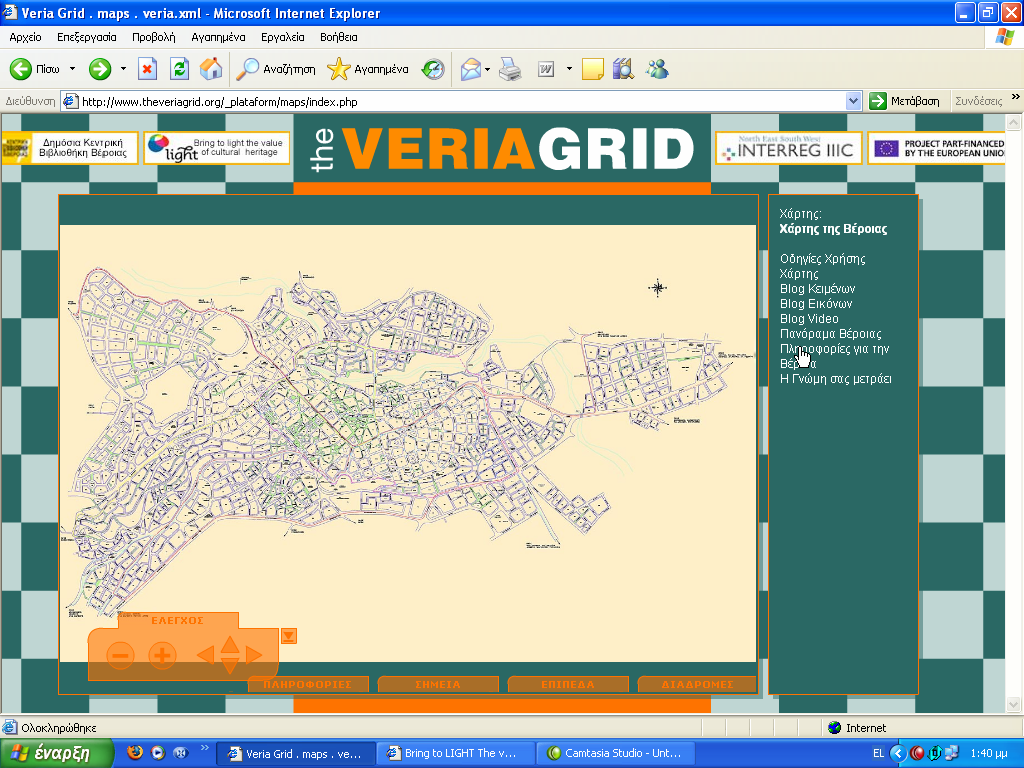Open the Βοήθεια menu
The height and width of the screenshot is (768, 1024).
click(338, 37)
